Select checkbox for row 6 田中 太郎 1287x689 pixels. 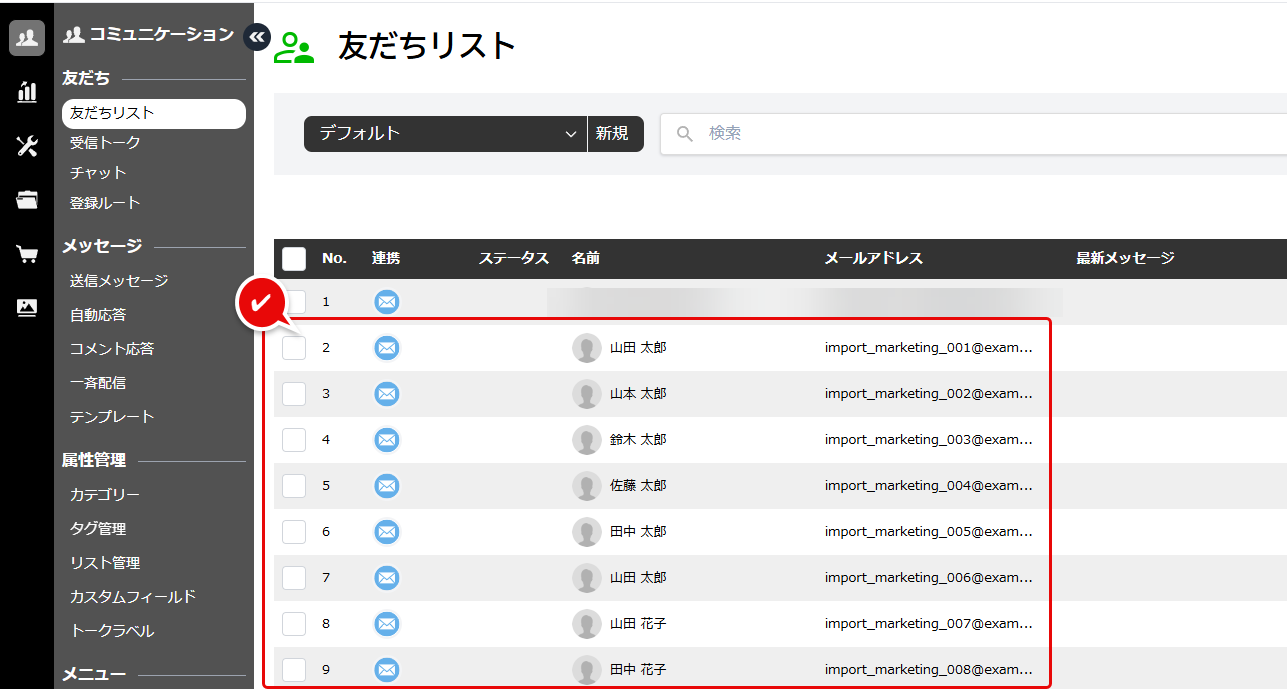[294, 532]
